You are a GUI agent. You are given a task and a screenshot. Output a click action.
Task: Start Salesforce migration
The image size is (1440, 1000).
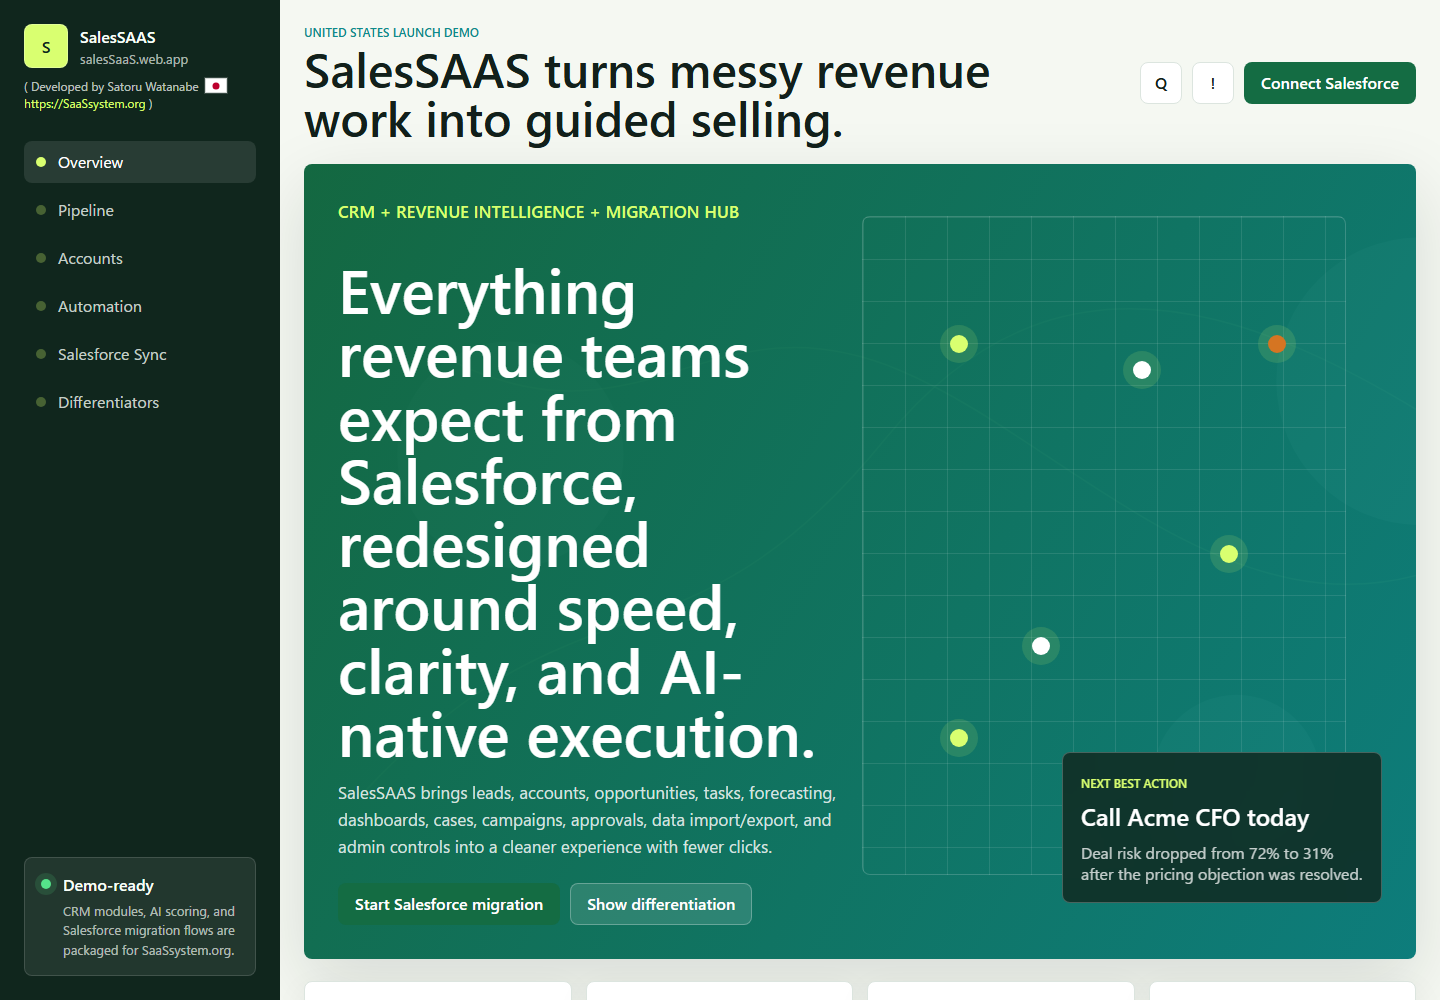point(449,904)
